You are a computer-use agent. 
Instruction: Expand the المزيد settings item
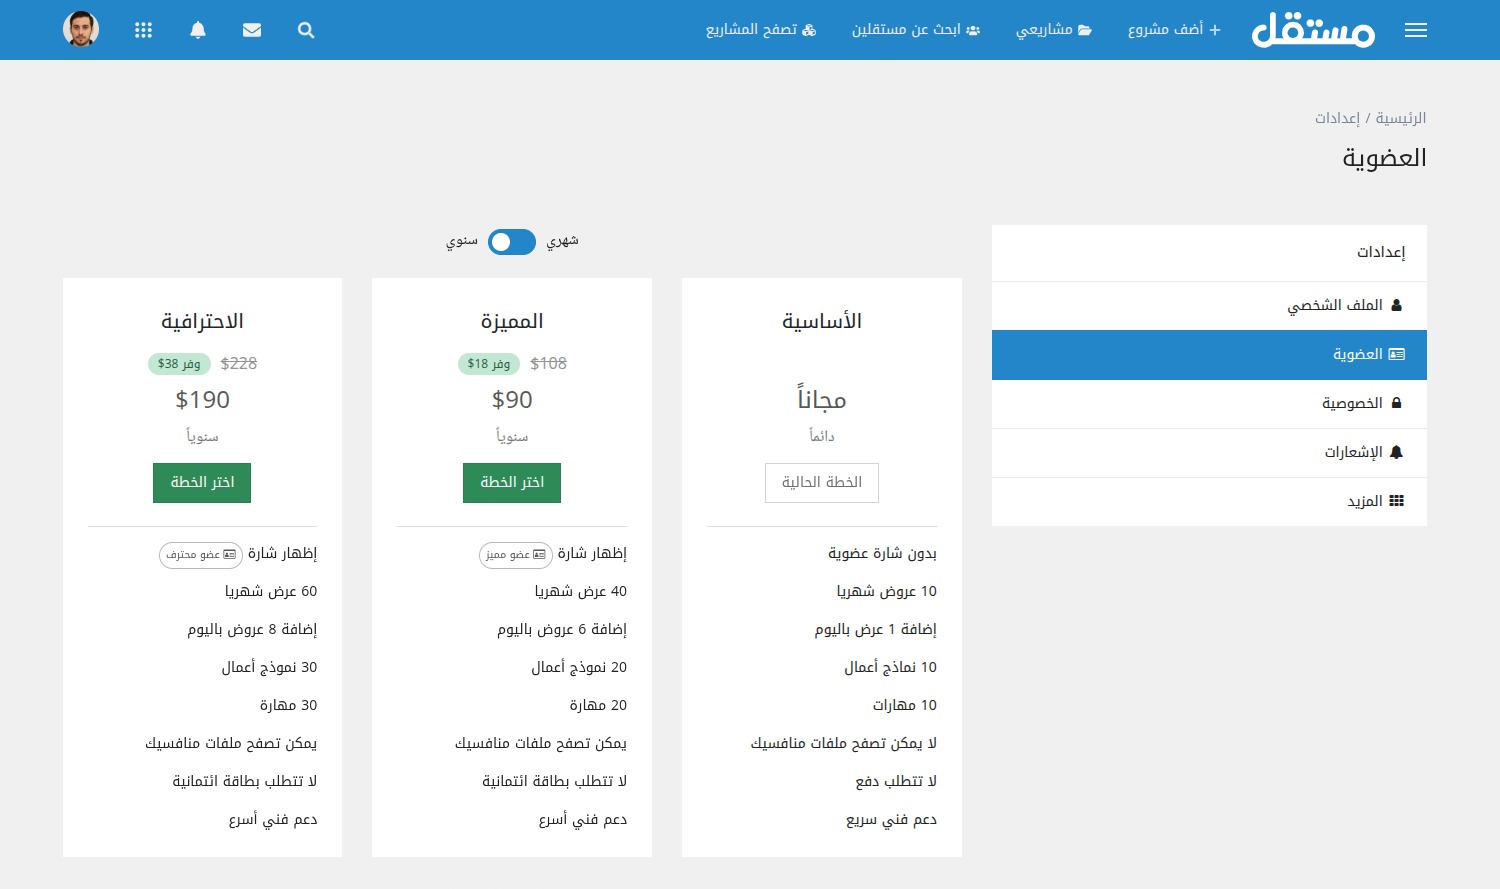pos(1375,501)
